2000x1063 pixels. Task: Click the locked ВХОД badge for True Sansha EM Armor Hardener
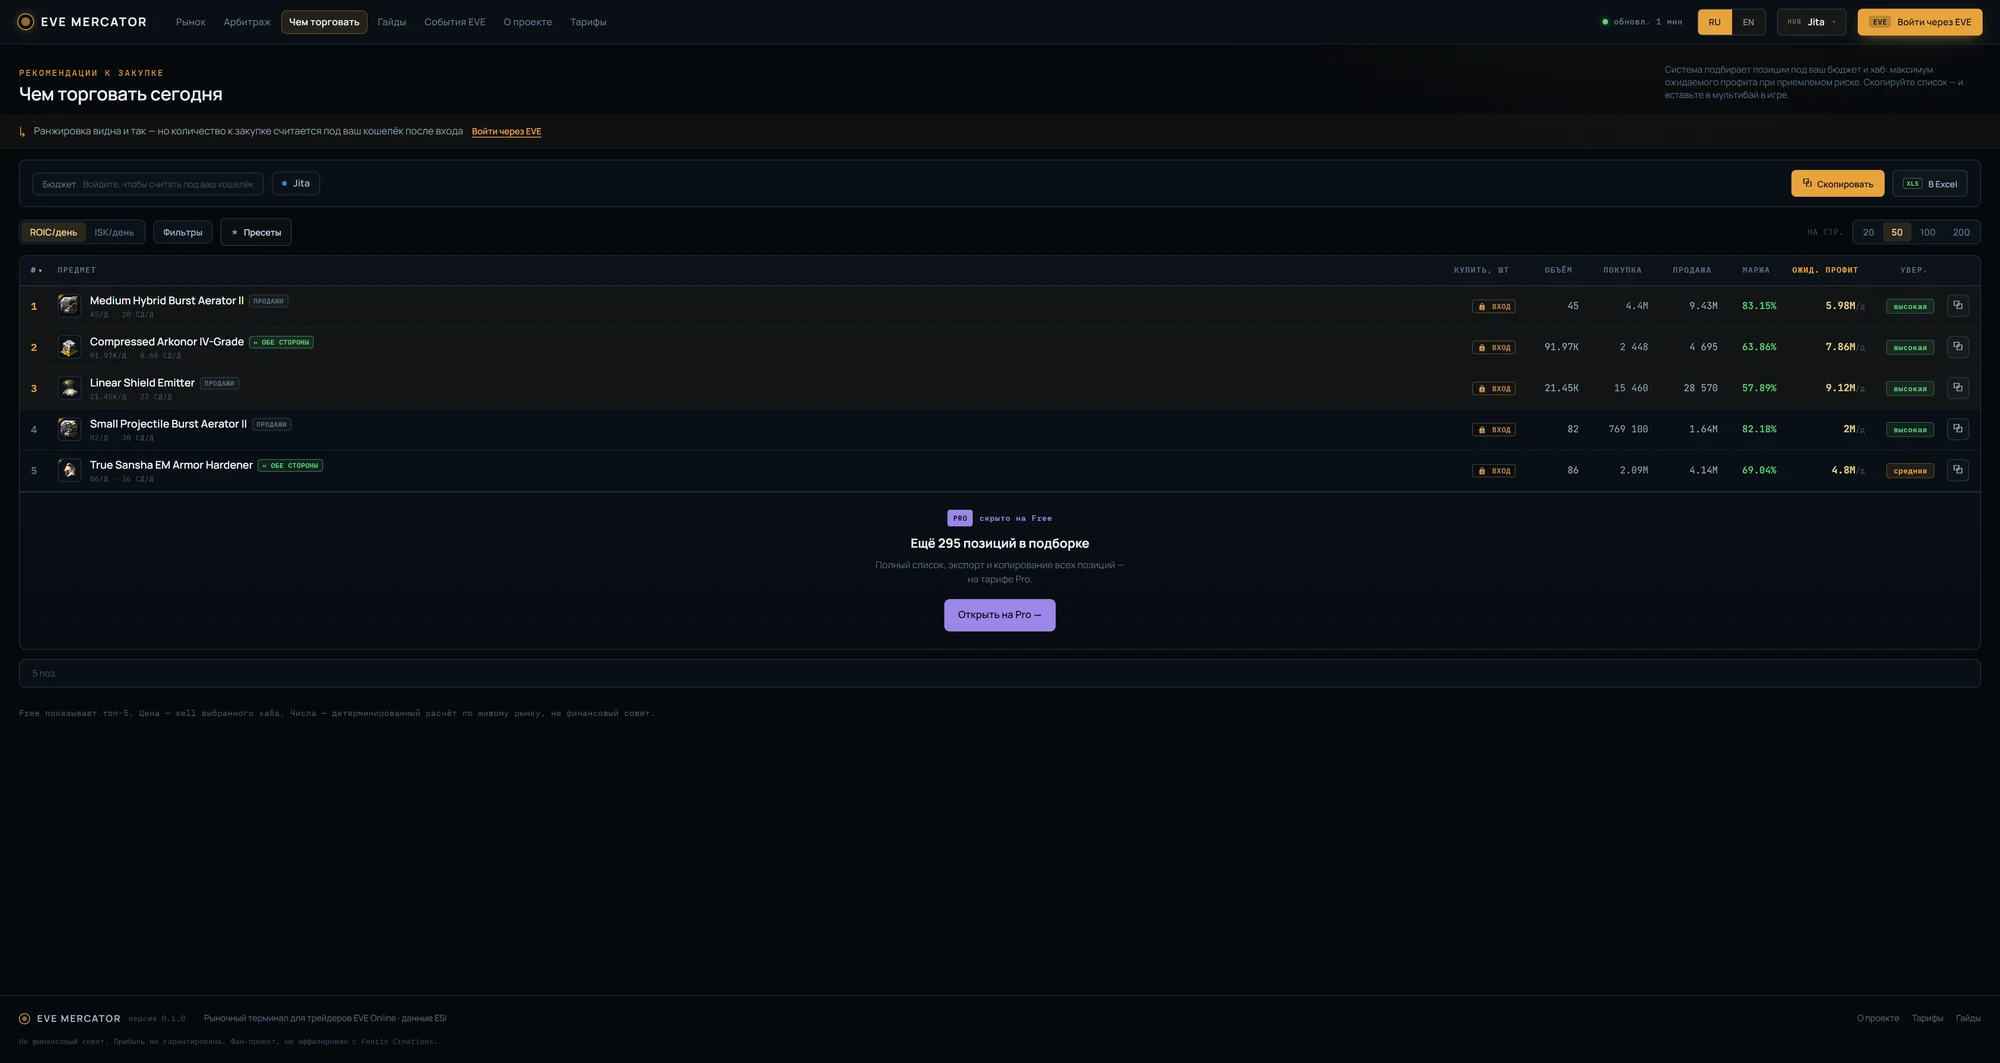[x=1494, y=471]
